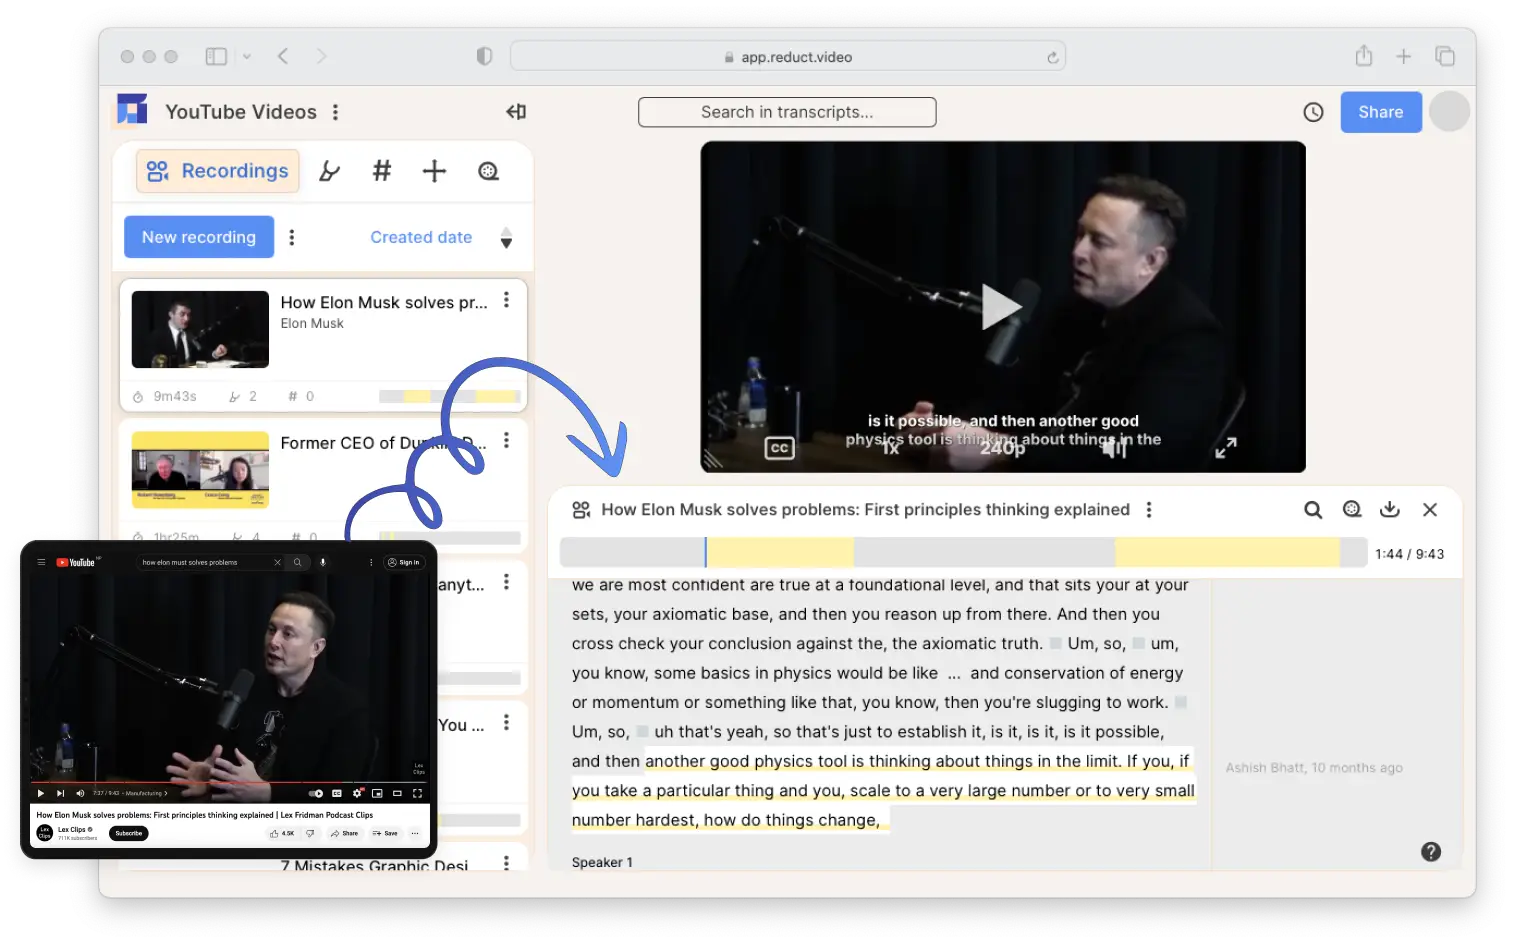This screenshot has width=1513, height=944.
Task: Open the transcript magnifier-face icon
Action: [x=1352, y=510]
